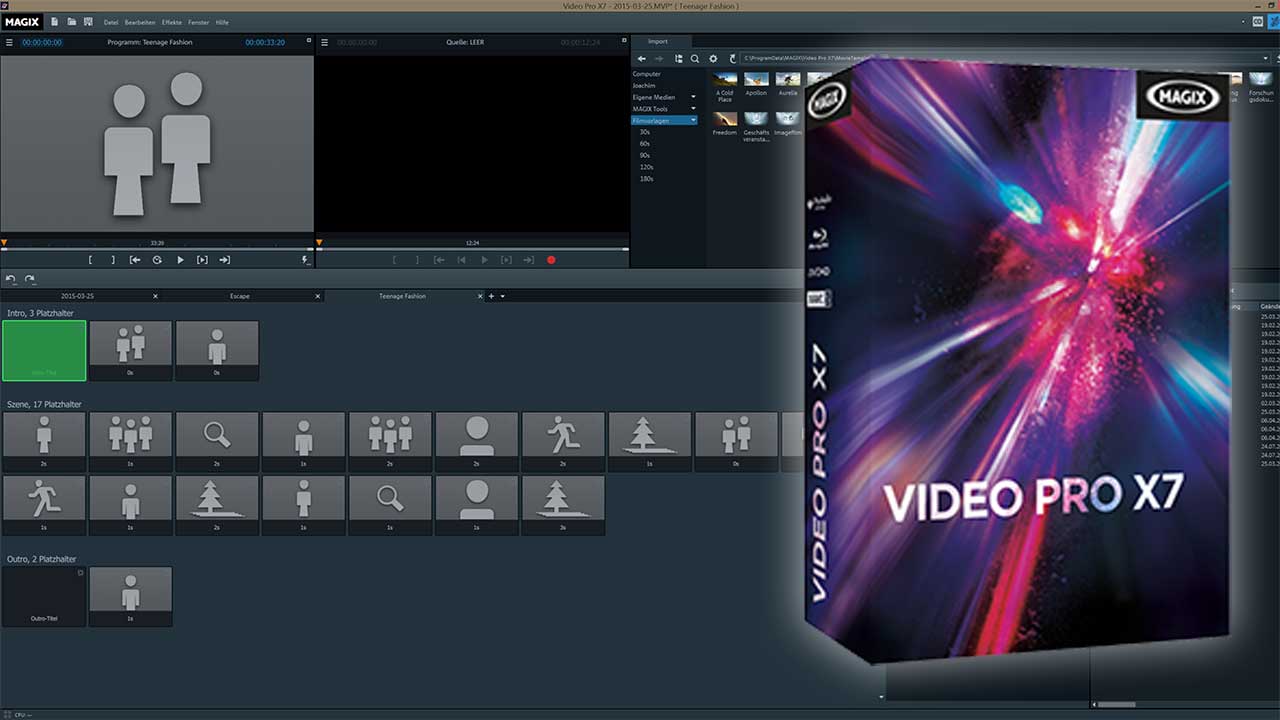1280x720 pixels.
Task: Click the back arrow in Import browser
Action: 642,59
